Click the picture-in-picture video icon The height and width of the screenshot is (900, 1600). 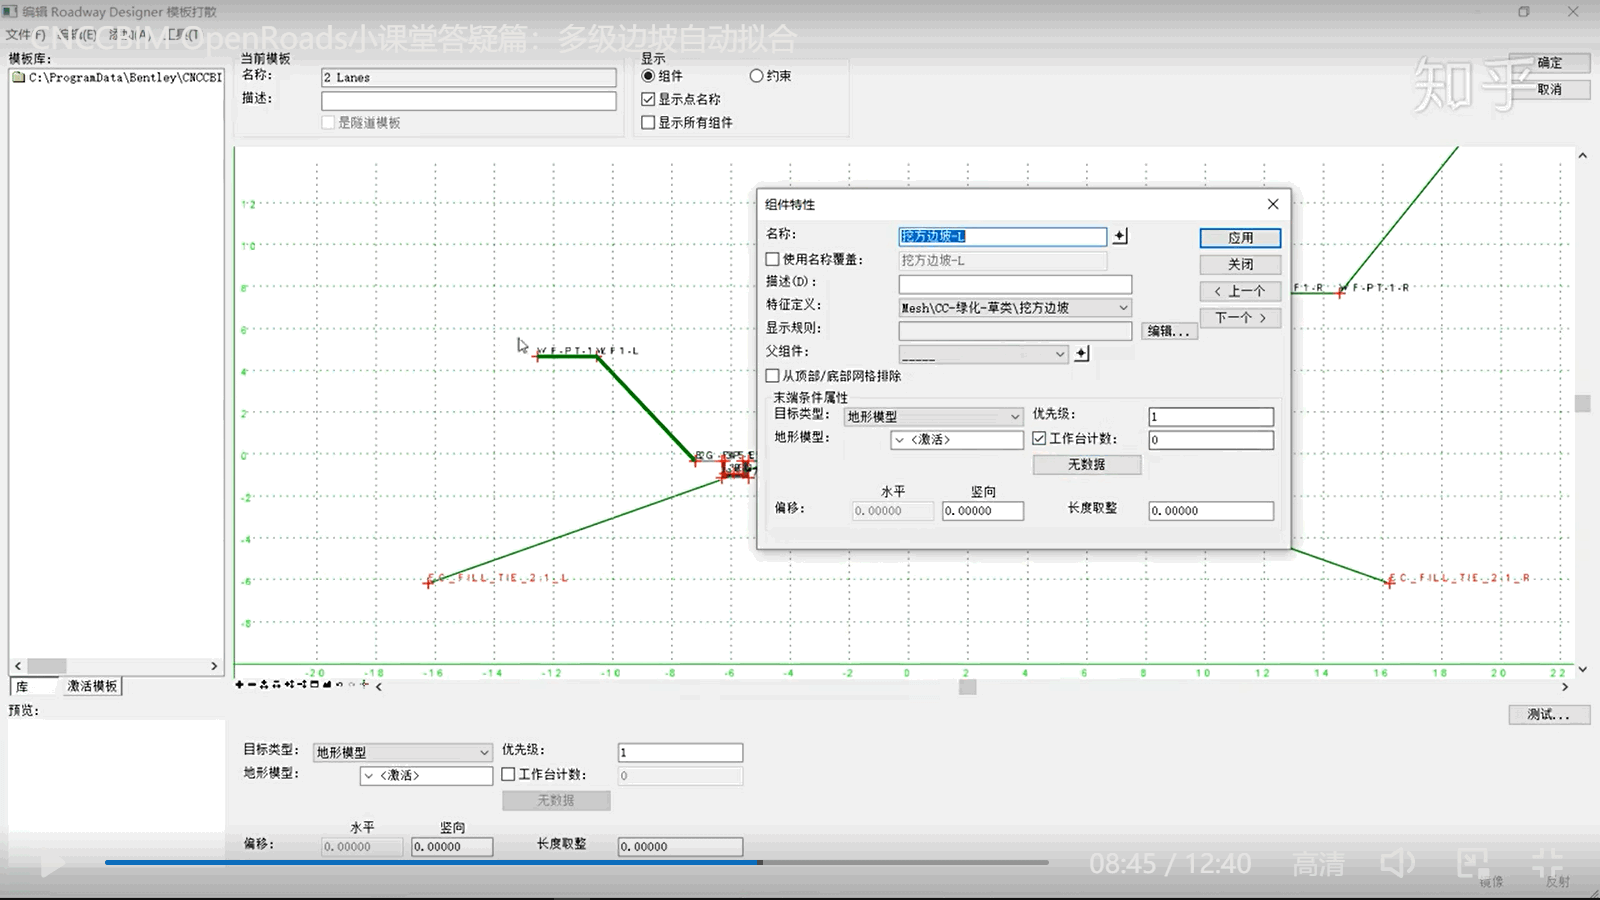point(1473,863)
